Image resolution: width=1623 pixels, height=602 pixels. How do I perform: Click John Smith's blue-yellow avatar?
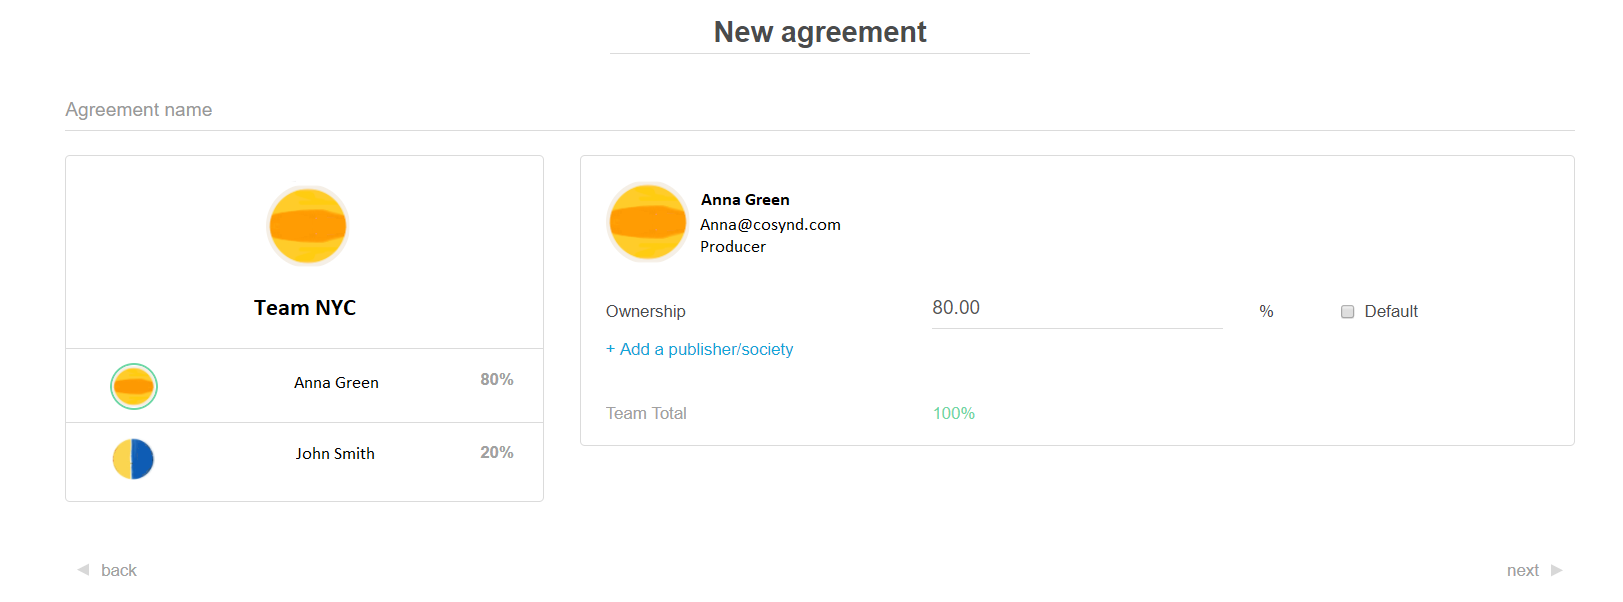pos(133,459)
